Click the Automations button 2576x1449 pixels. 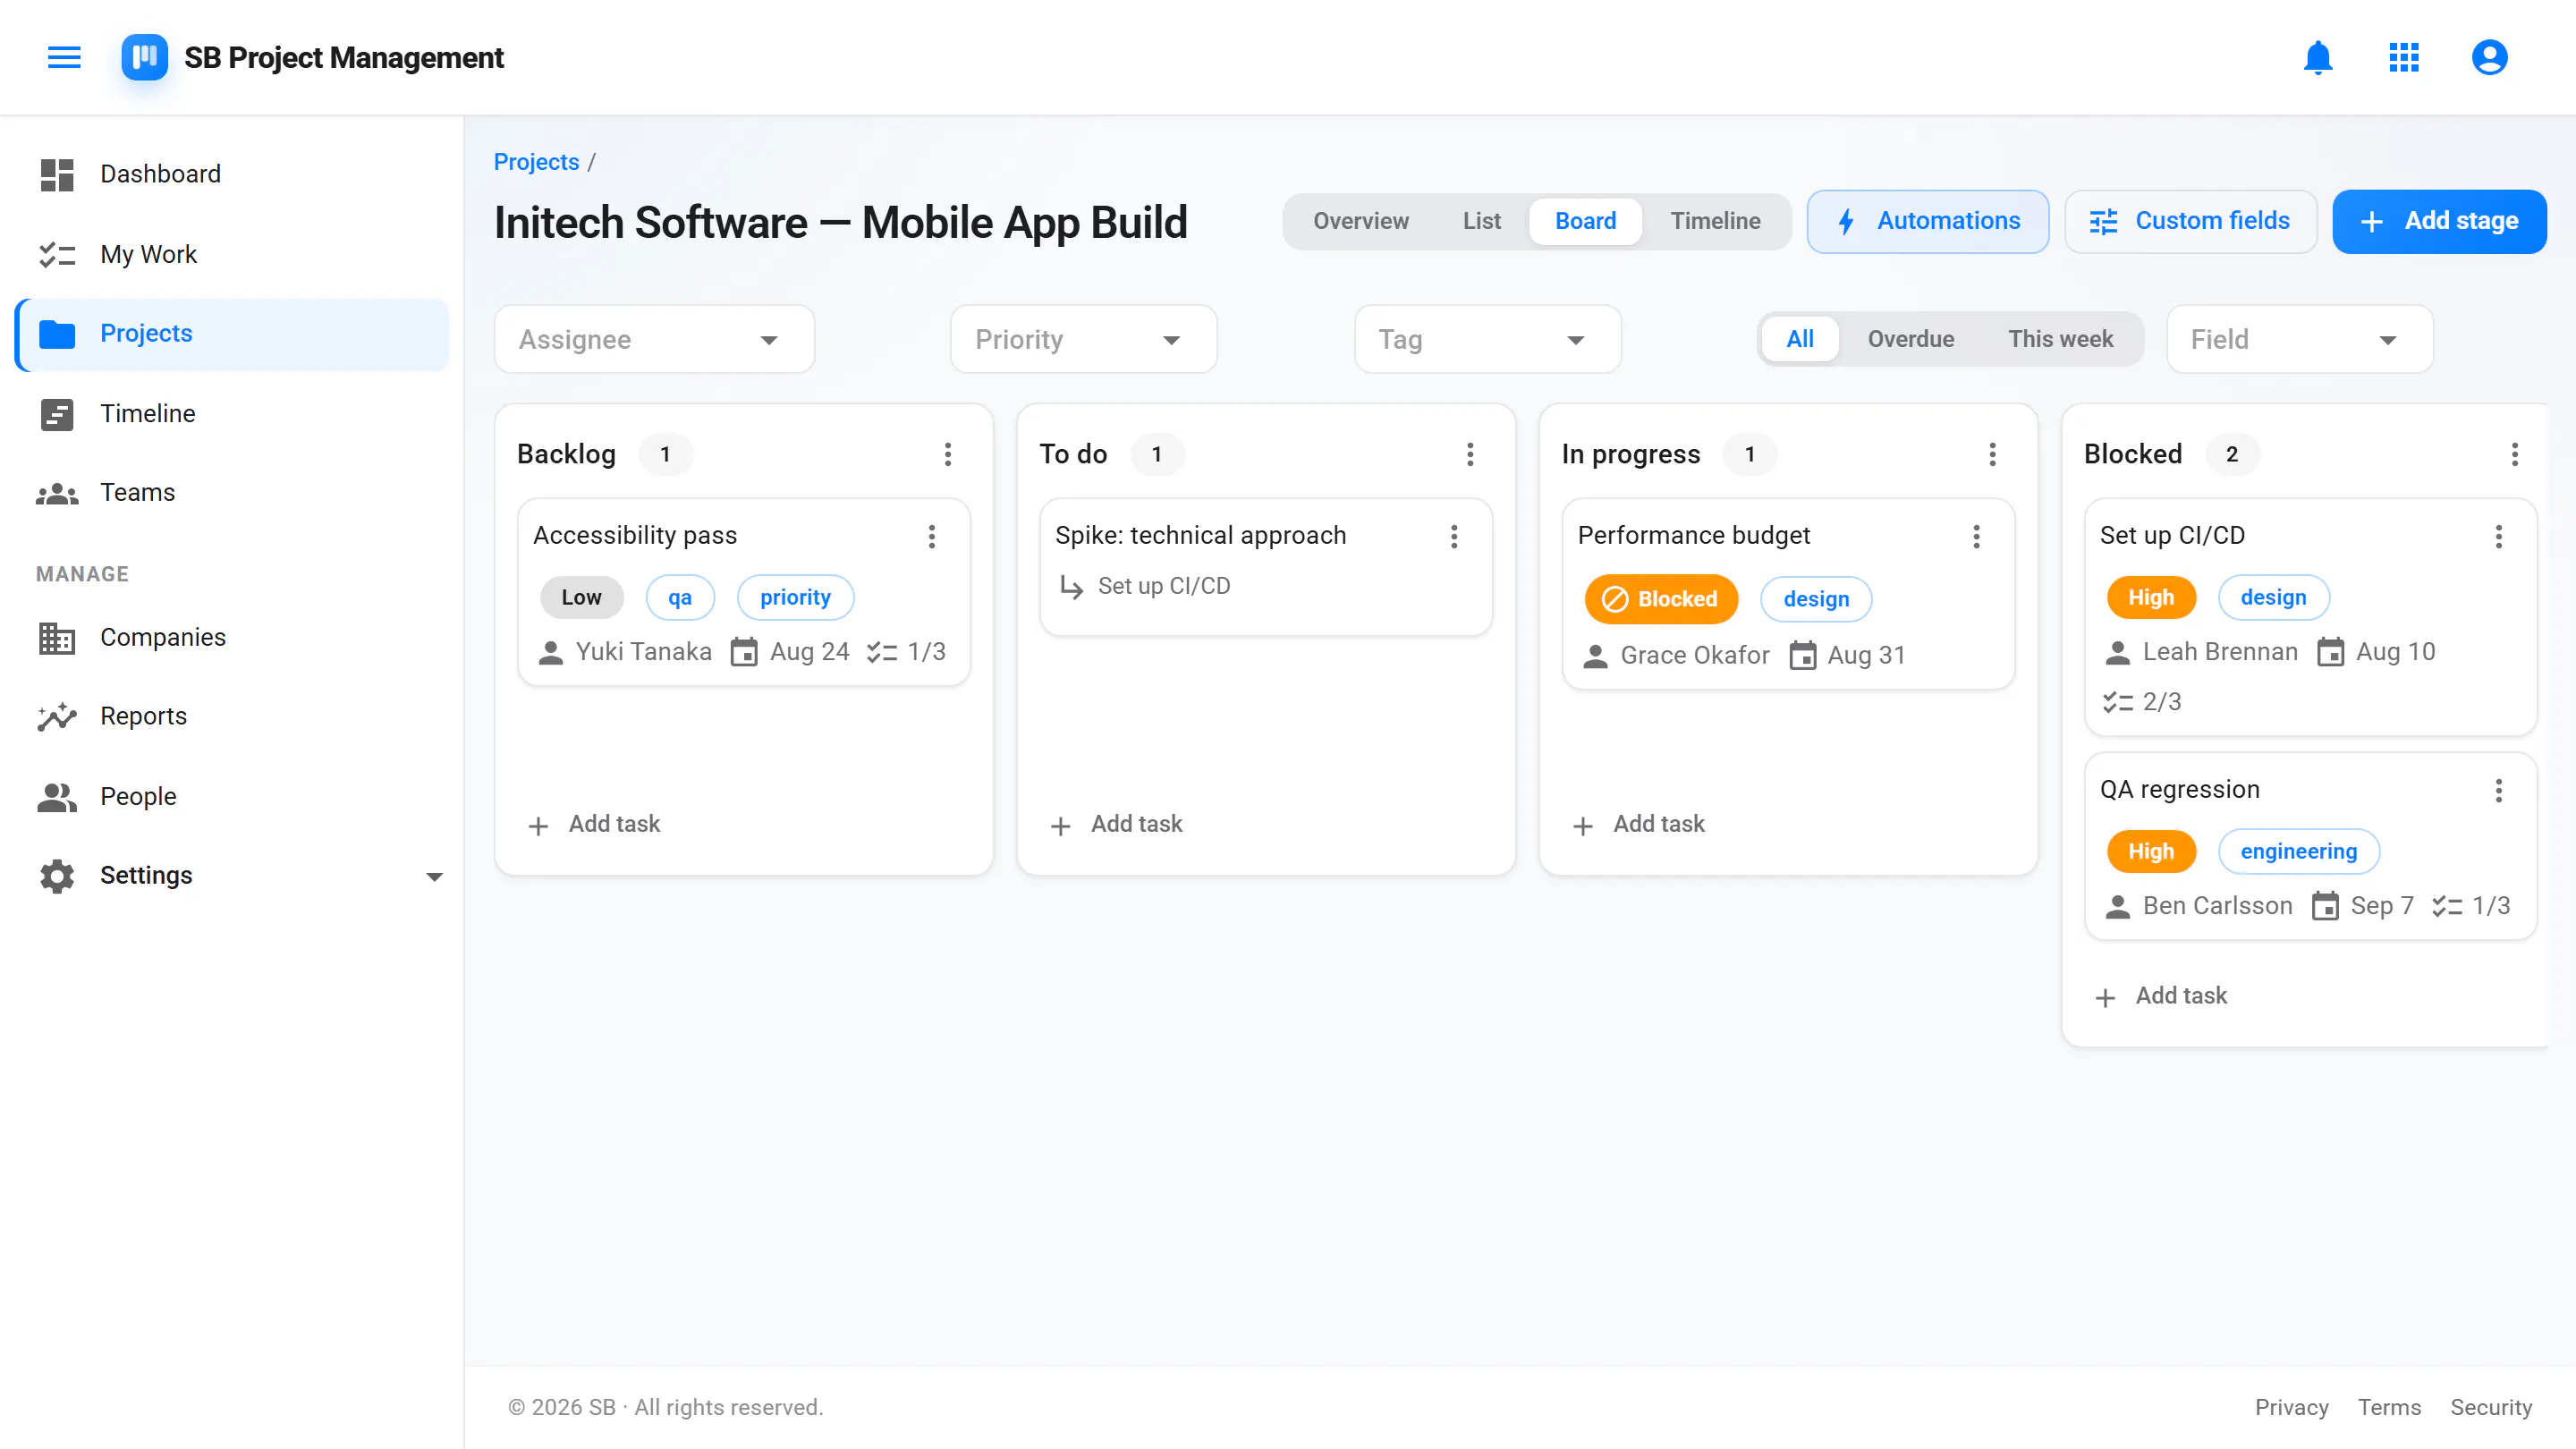pyautogui.click(x=1927, y=221)
